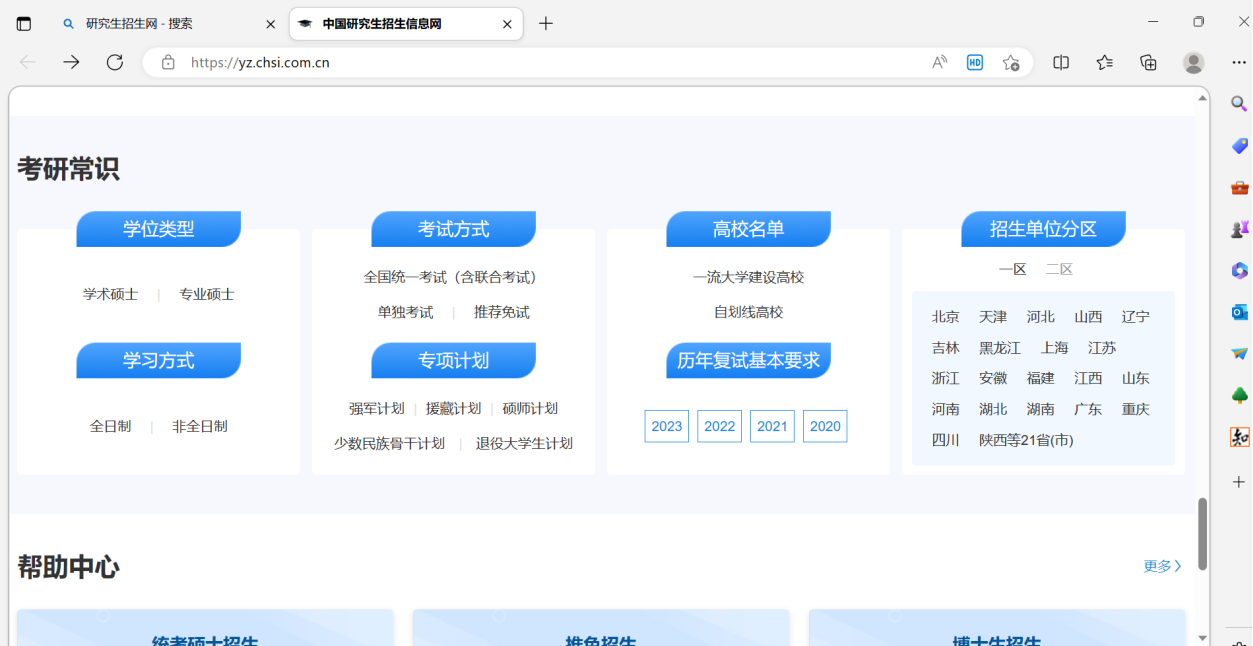Open Split screen icon in toolbar
This screenshot has width=1253, height=646.
[1061, 62]
